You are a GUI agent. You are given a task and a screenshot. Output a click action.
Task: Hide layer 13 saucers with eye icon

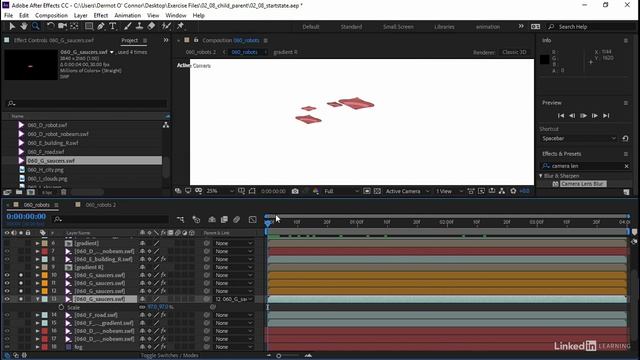click(x=7, y=299)
